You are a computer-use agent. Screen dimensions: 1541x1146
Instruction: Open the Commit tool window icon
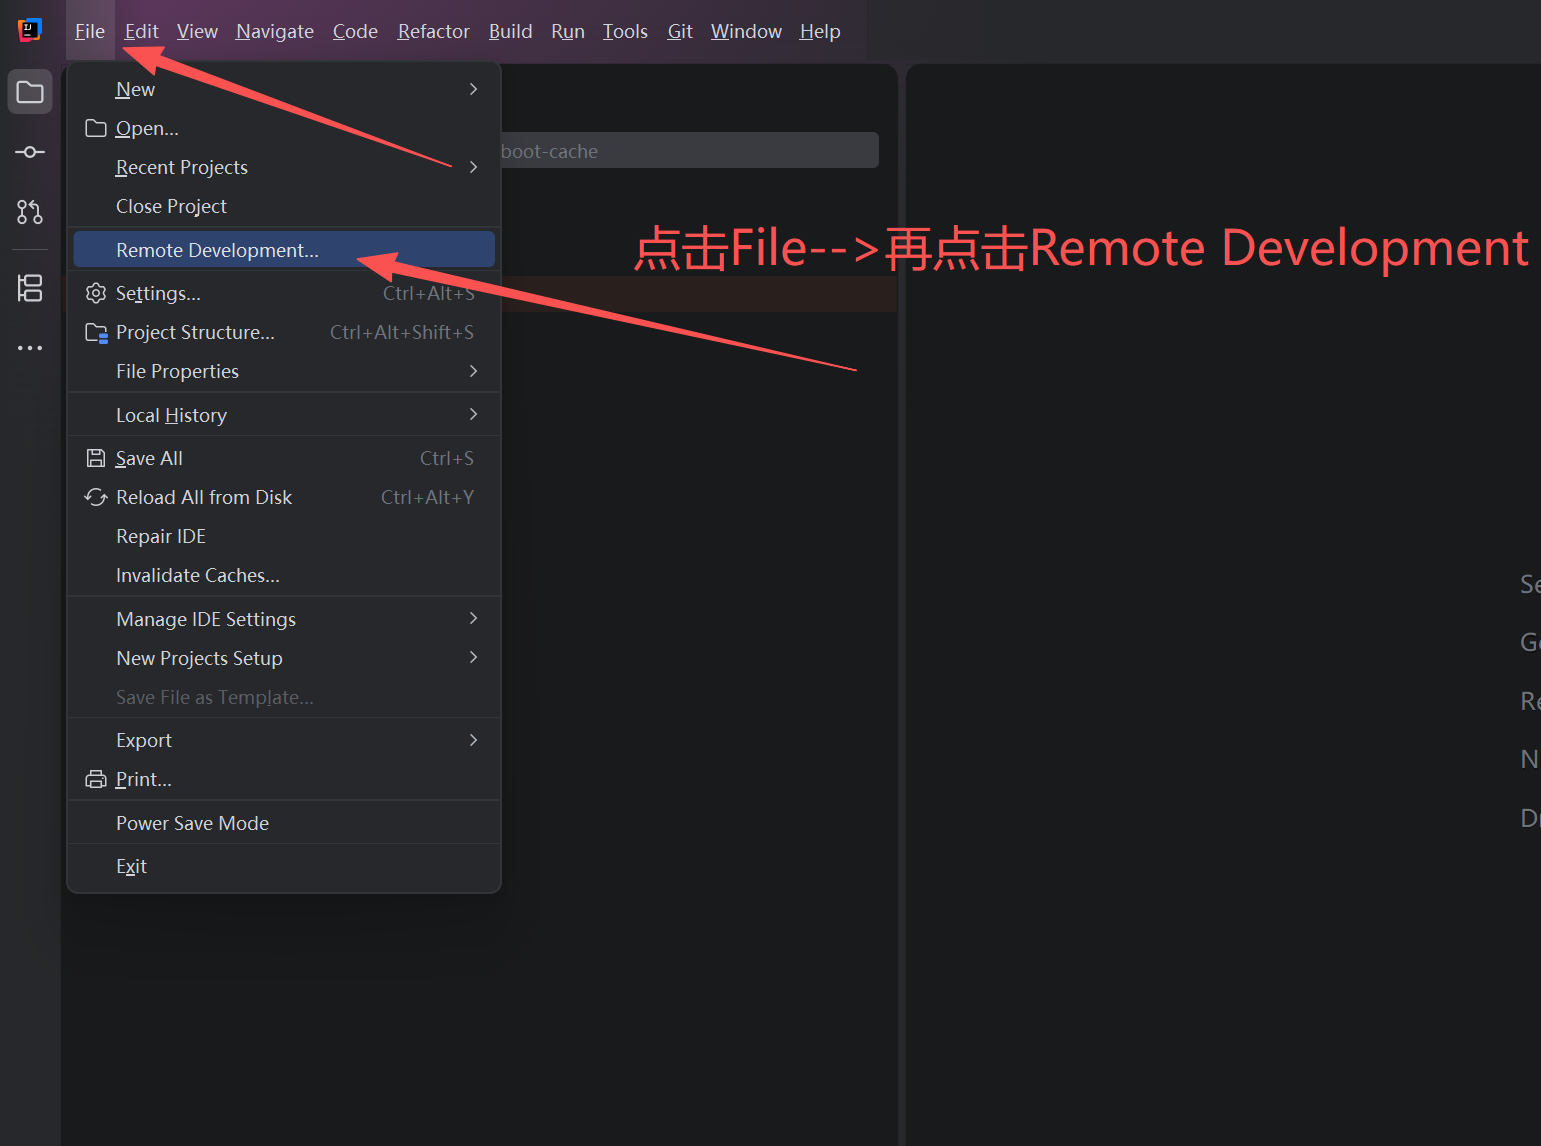[30, 152]
